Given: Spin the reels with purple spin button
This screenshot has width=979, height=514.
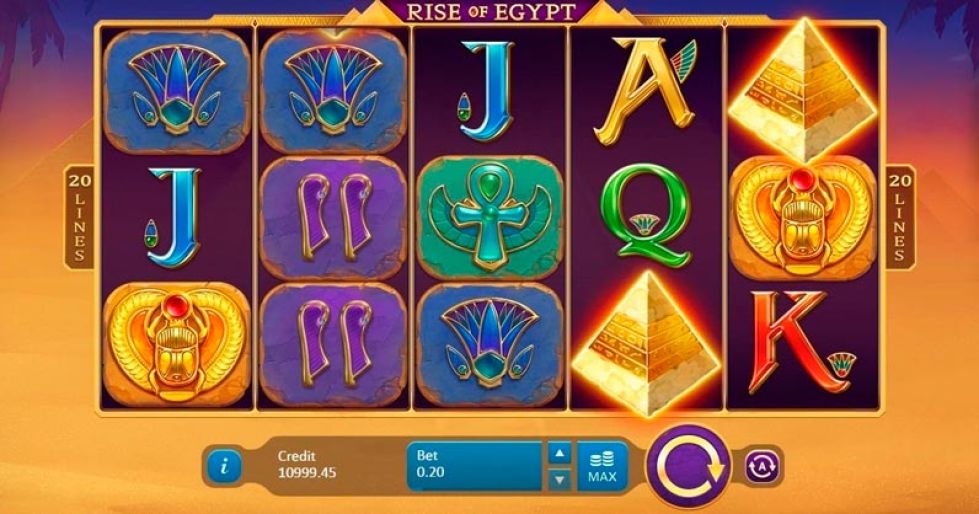Looking at the screenshot, I should pyautogui.click(x=689, y=465).
